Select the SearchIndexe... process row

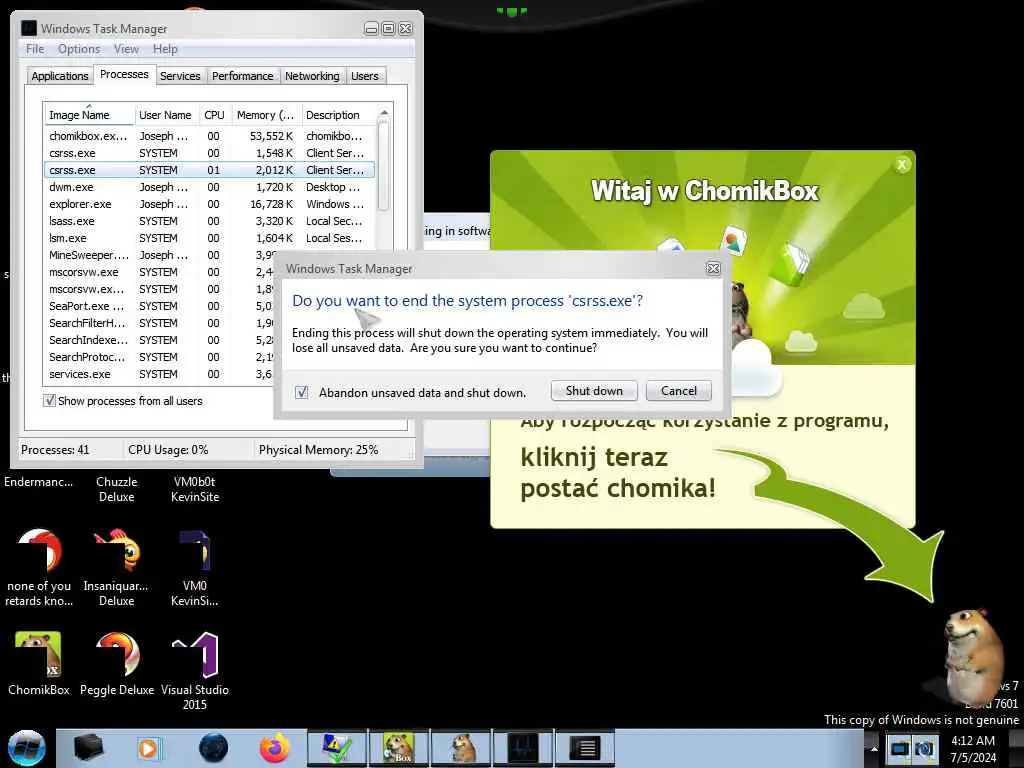point(159,340)
